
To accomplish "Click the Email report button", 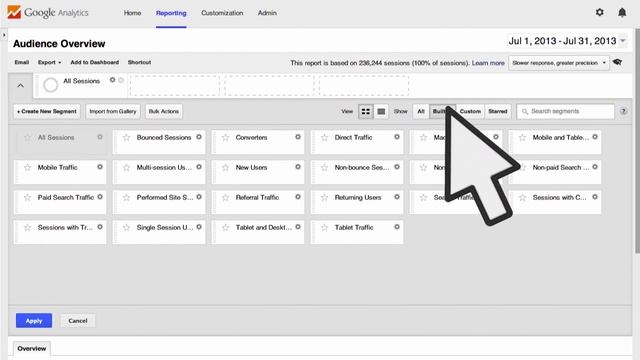I will [22, 62].
